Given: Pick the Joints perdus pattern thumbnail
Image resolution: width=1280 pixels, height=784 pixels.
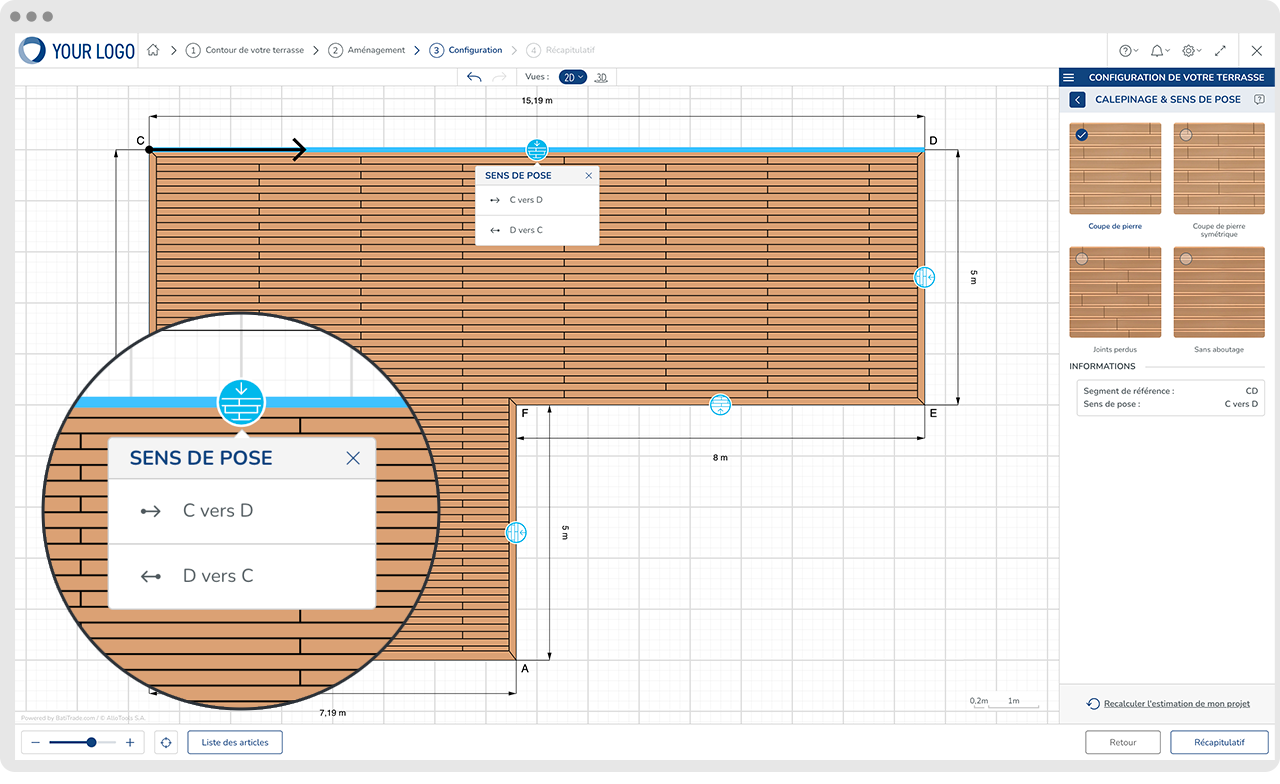Looking at the screenshot, I should point(1116,292).
